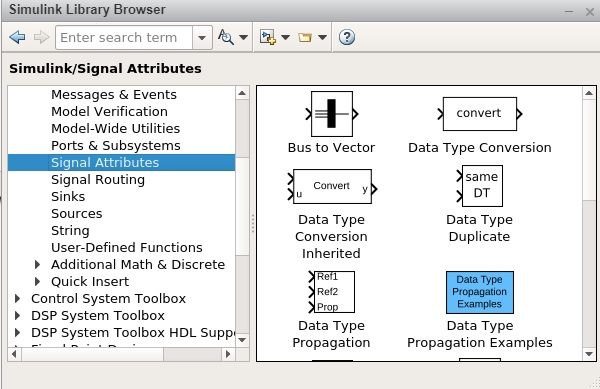Select Ports & Subsystems library
Image resolution: width=600 pixels, height=389 pixels.
tap(116, 145)
